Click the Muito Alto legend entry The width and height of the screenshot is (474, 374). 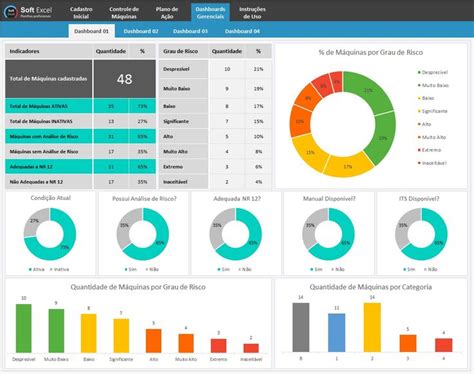pos(432,137)
